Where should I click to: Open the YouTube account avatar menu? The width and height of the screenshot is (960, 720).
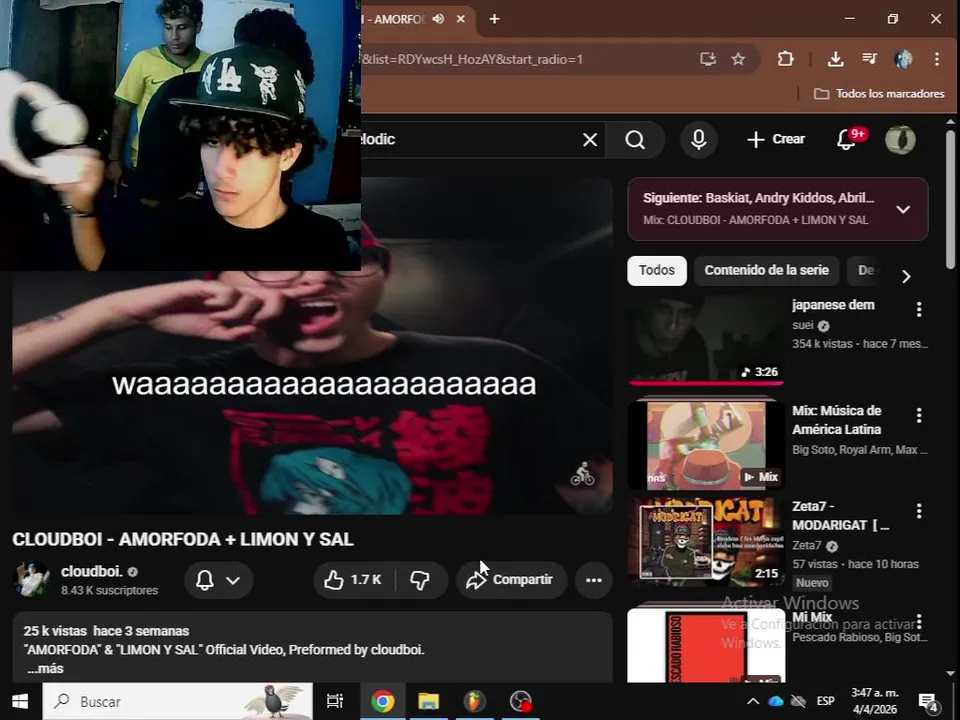[x=900, y=140]
